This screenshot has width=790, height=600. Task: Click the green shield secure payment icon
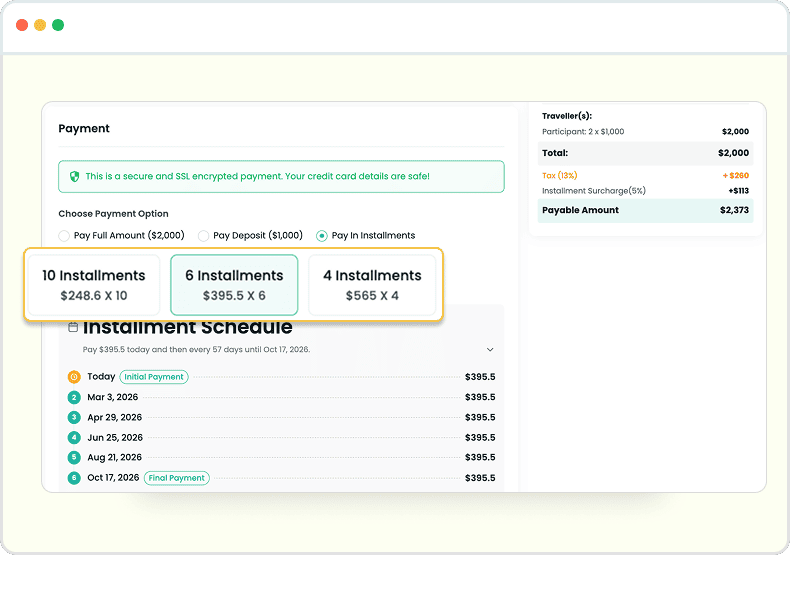click(x=74, y=176)
